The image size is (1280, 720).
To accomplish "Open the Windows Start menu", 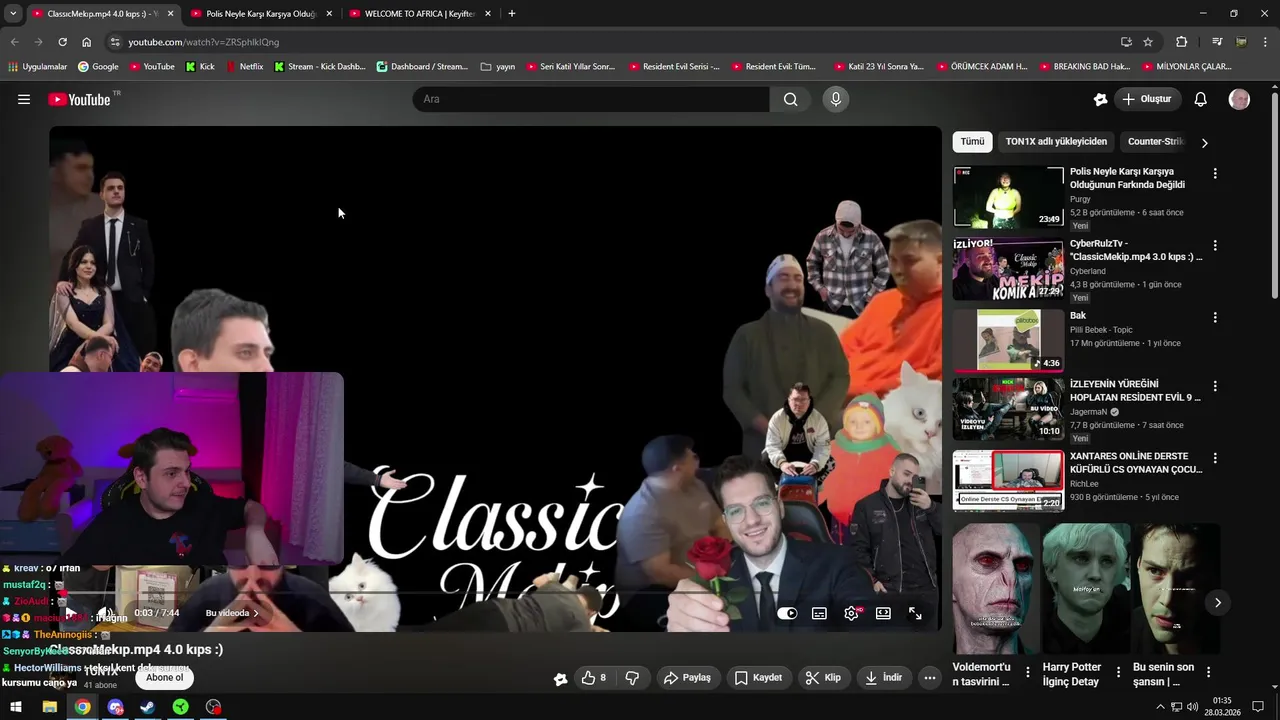I will point(16,707).
